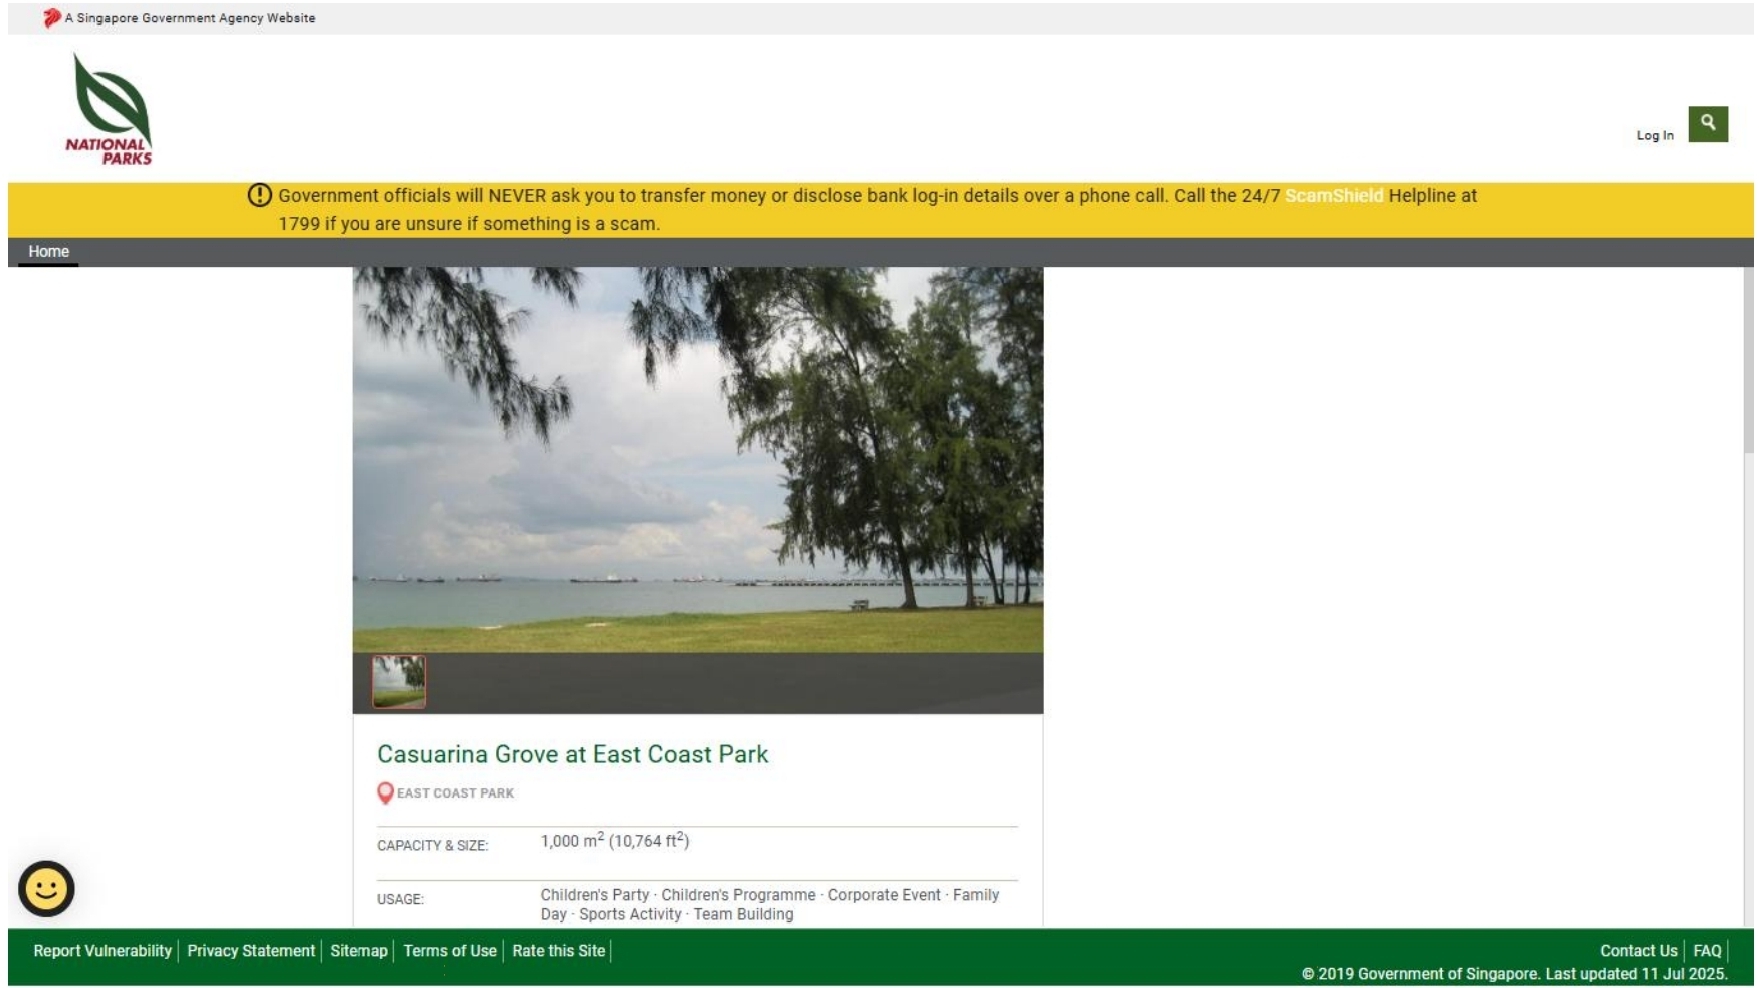
Task: Open the Contact Us footer link
Action: click(x=1638, y=951)
